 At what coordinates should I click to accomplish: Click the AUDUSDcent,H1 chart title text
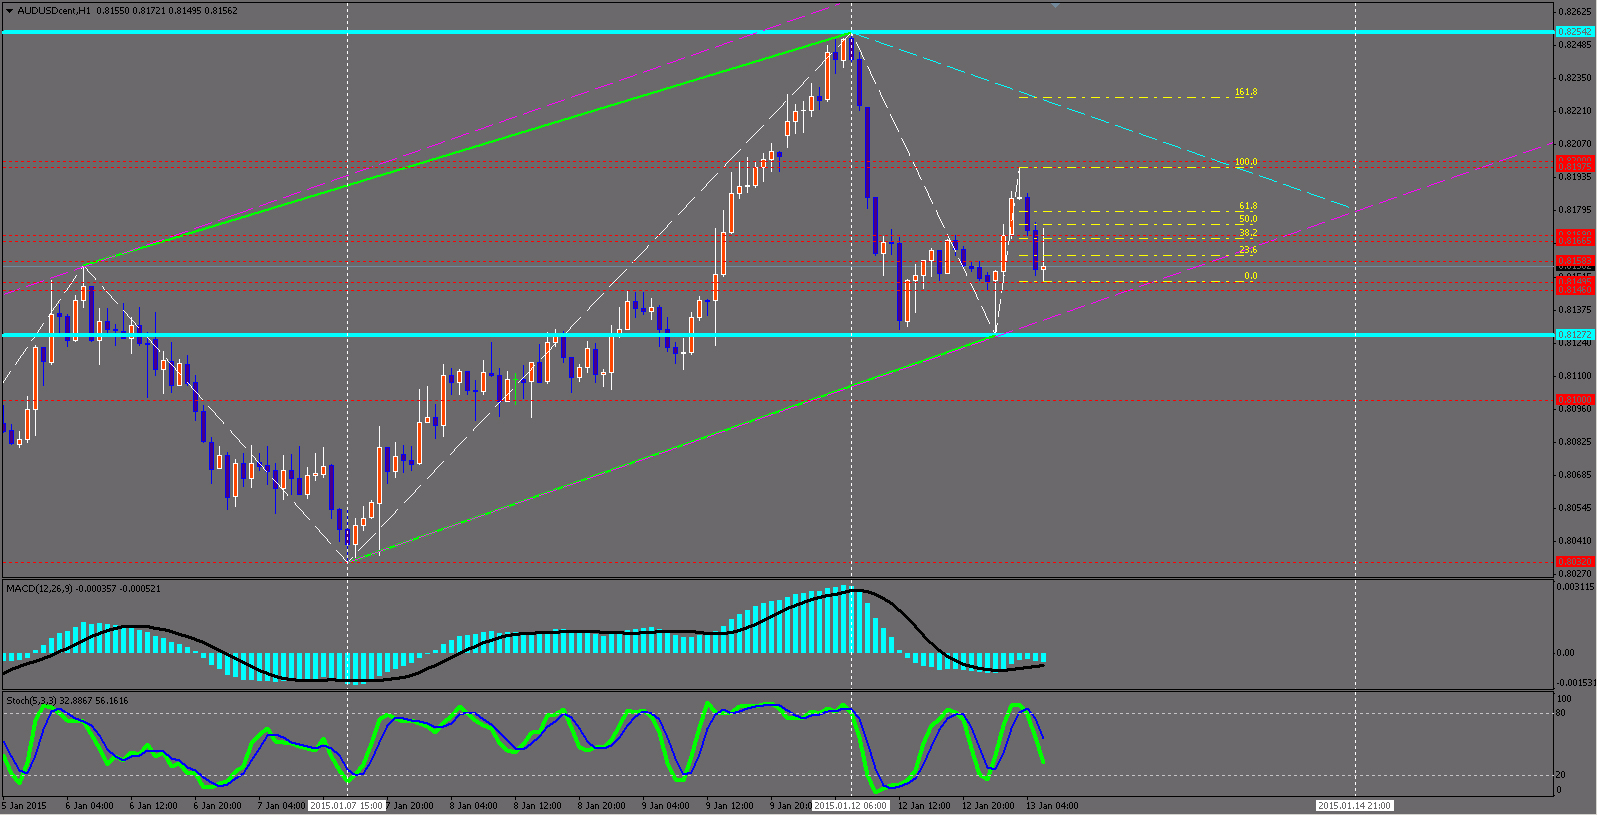pos(54,11)
